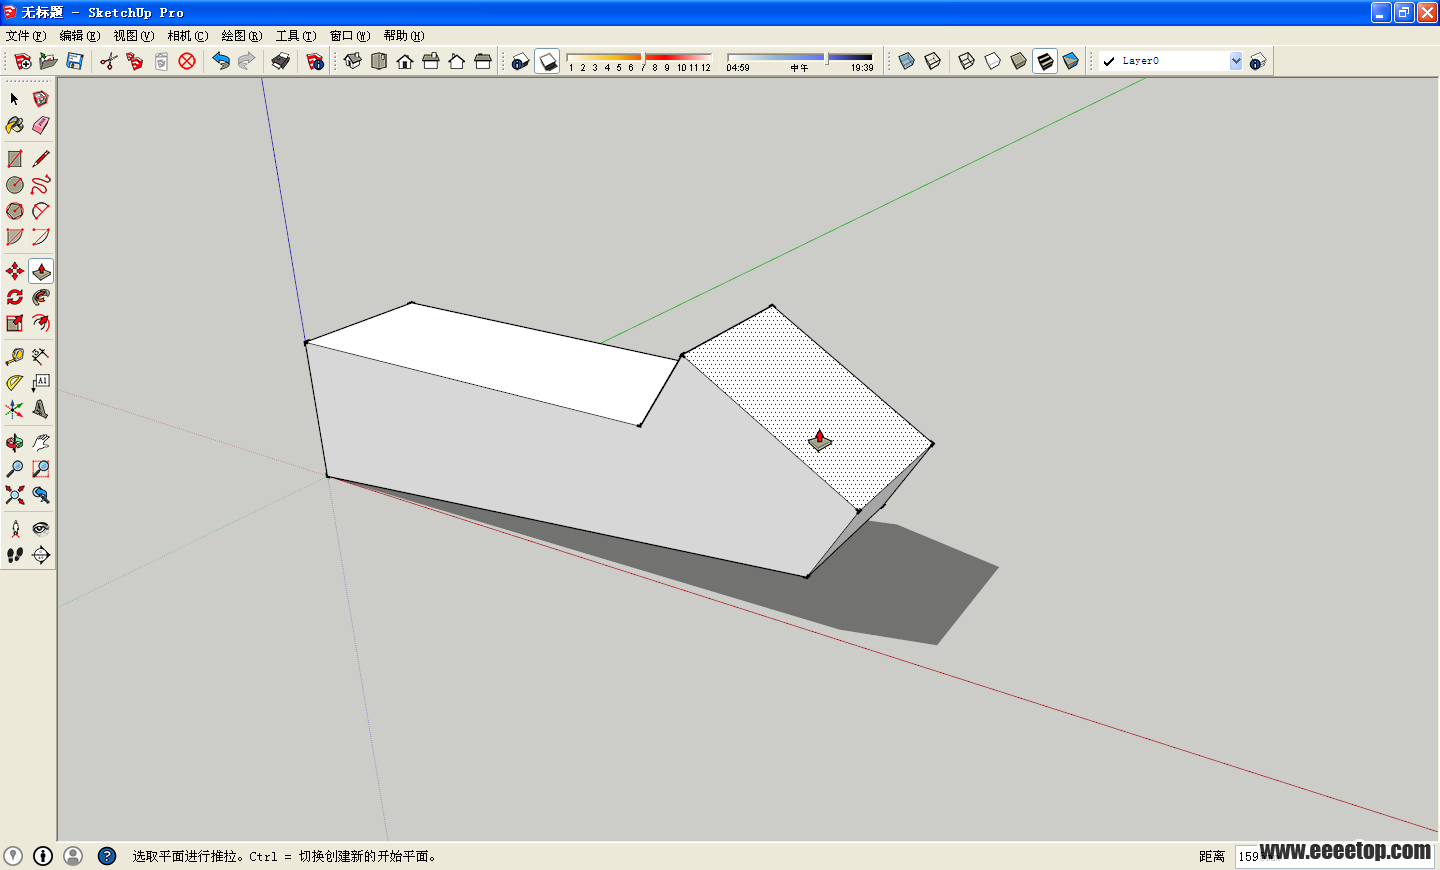Select the Walk footprints tool

tap(15, 555)
